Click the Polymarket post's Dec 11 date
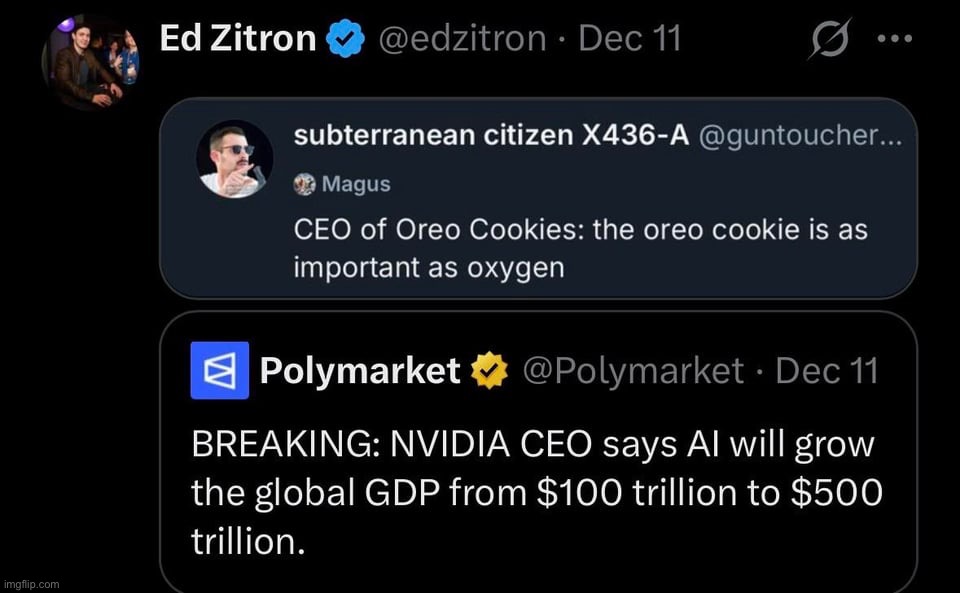 click(826, 371)
